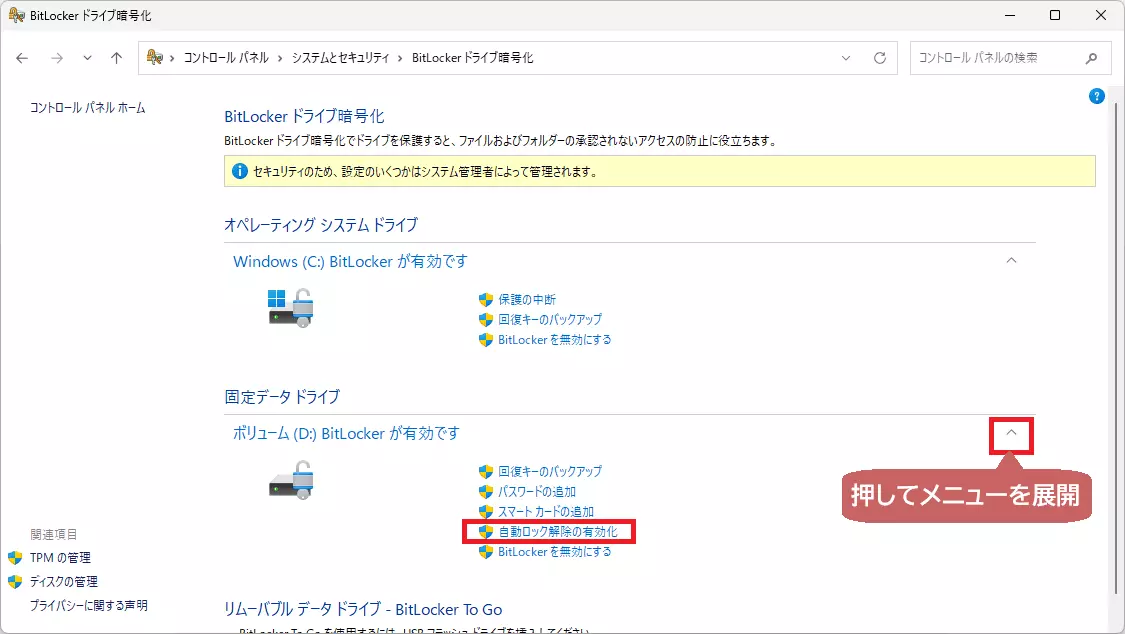Click the forward navigation arrow
Viewport: 1125px width, 634px height.
[x=57, y=58]
